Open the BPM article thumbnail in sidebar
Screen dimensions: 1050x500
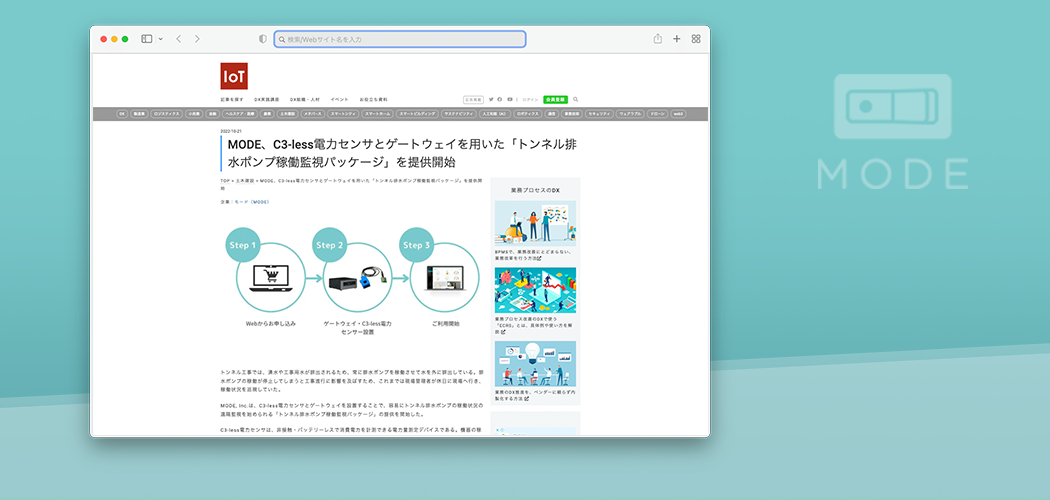[x=535, y=224]
